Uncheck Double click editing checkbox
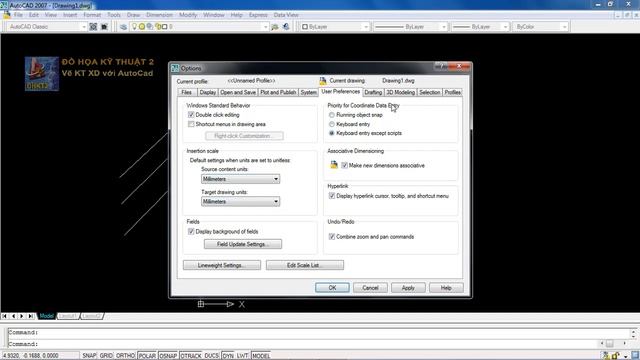Screen dimensions: 640x360 pos(191,115)
